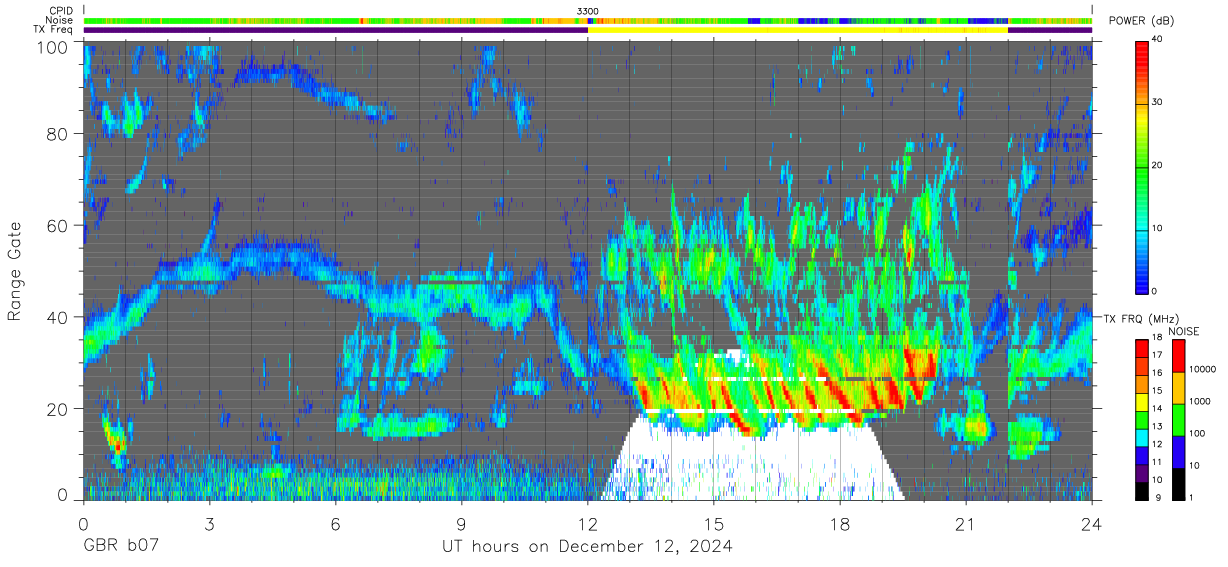
Task: Click the 80 tick on the Range Gate axis
Action: tap(59, 134)
